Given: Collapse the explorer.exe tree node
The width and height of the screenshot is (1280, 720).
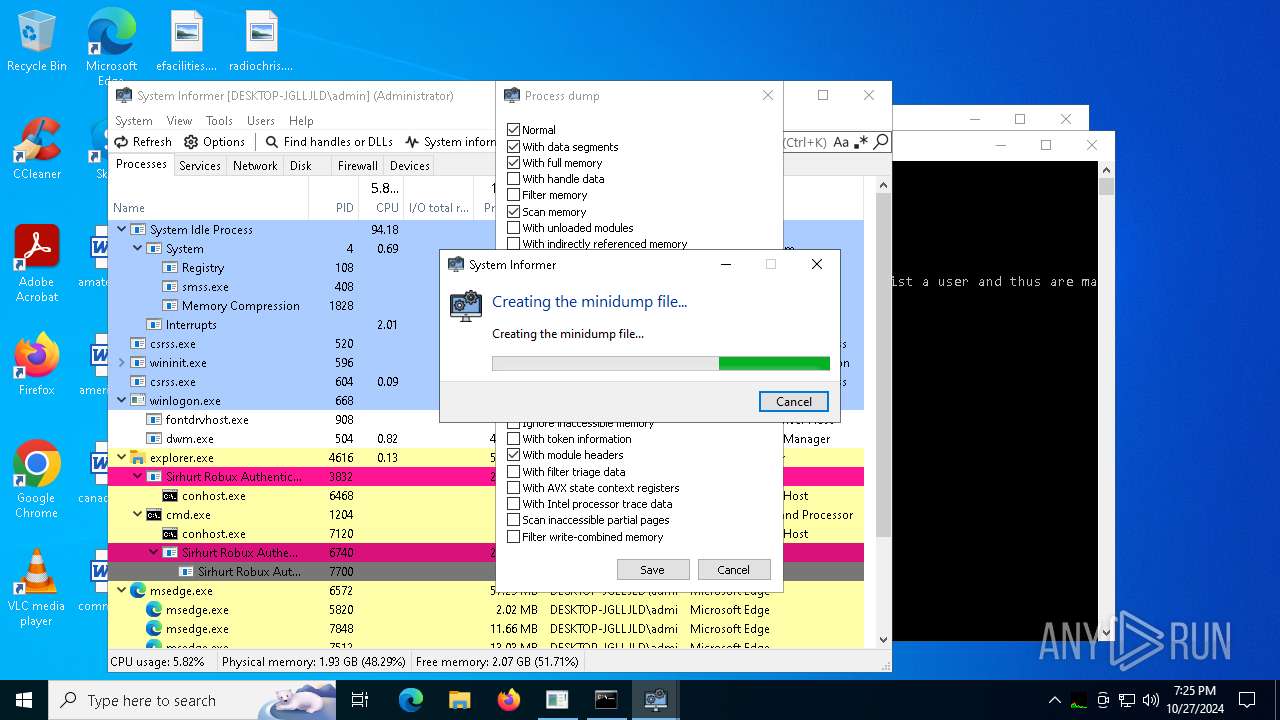Looking at the screenshot, I should (122, 458).
